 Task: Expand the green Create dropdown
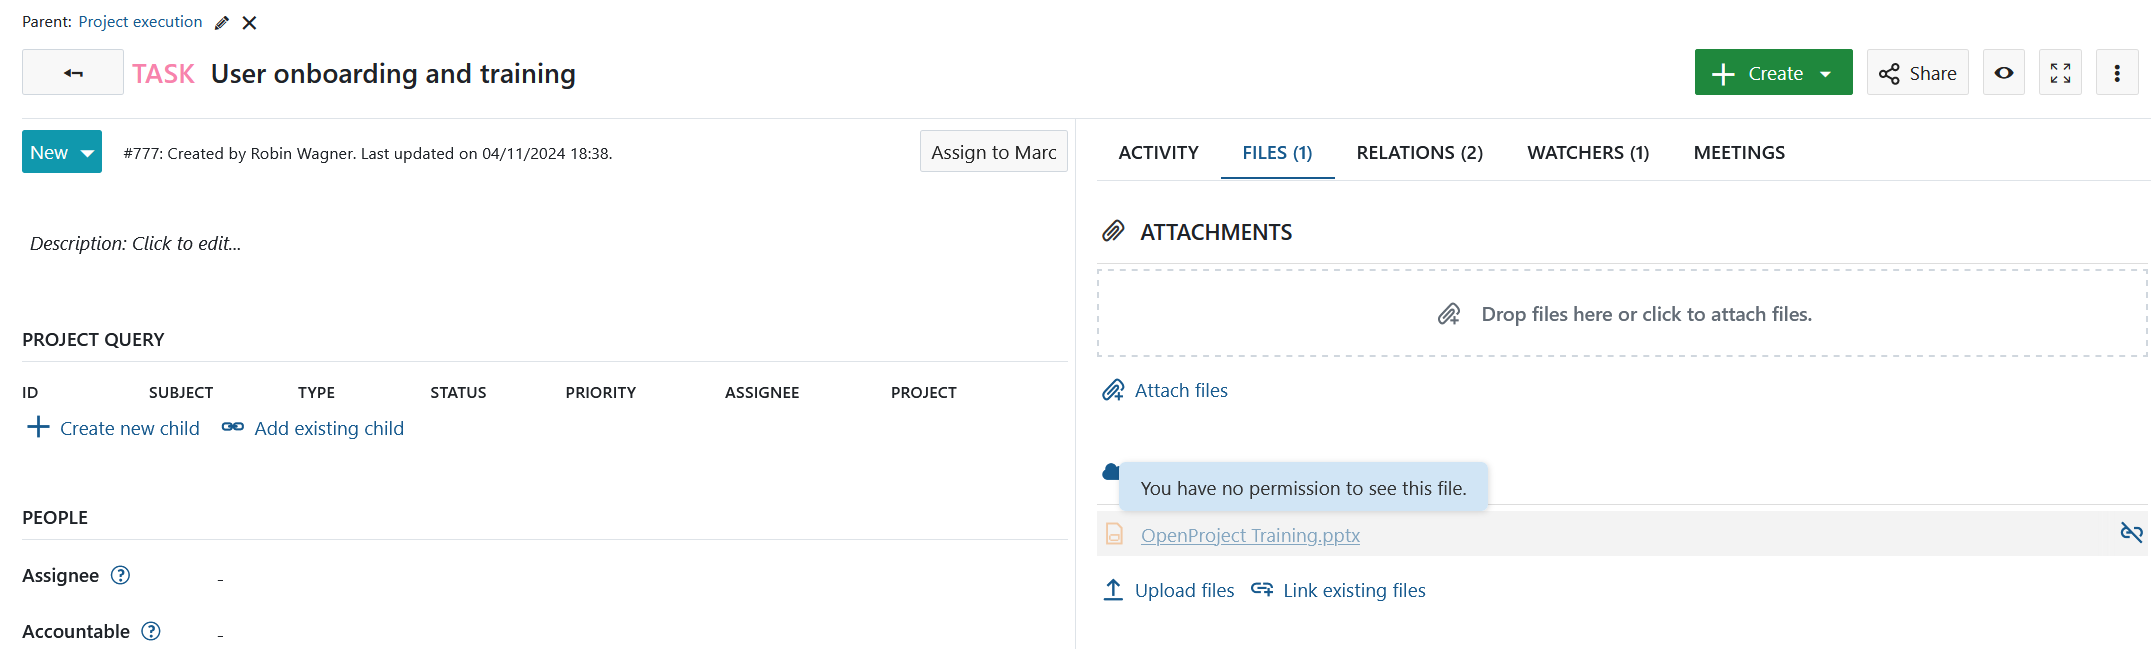click(x=1773, y=73)
